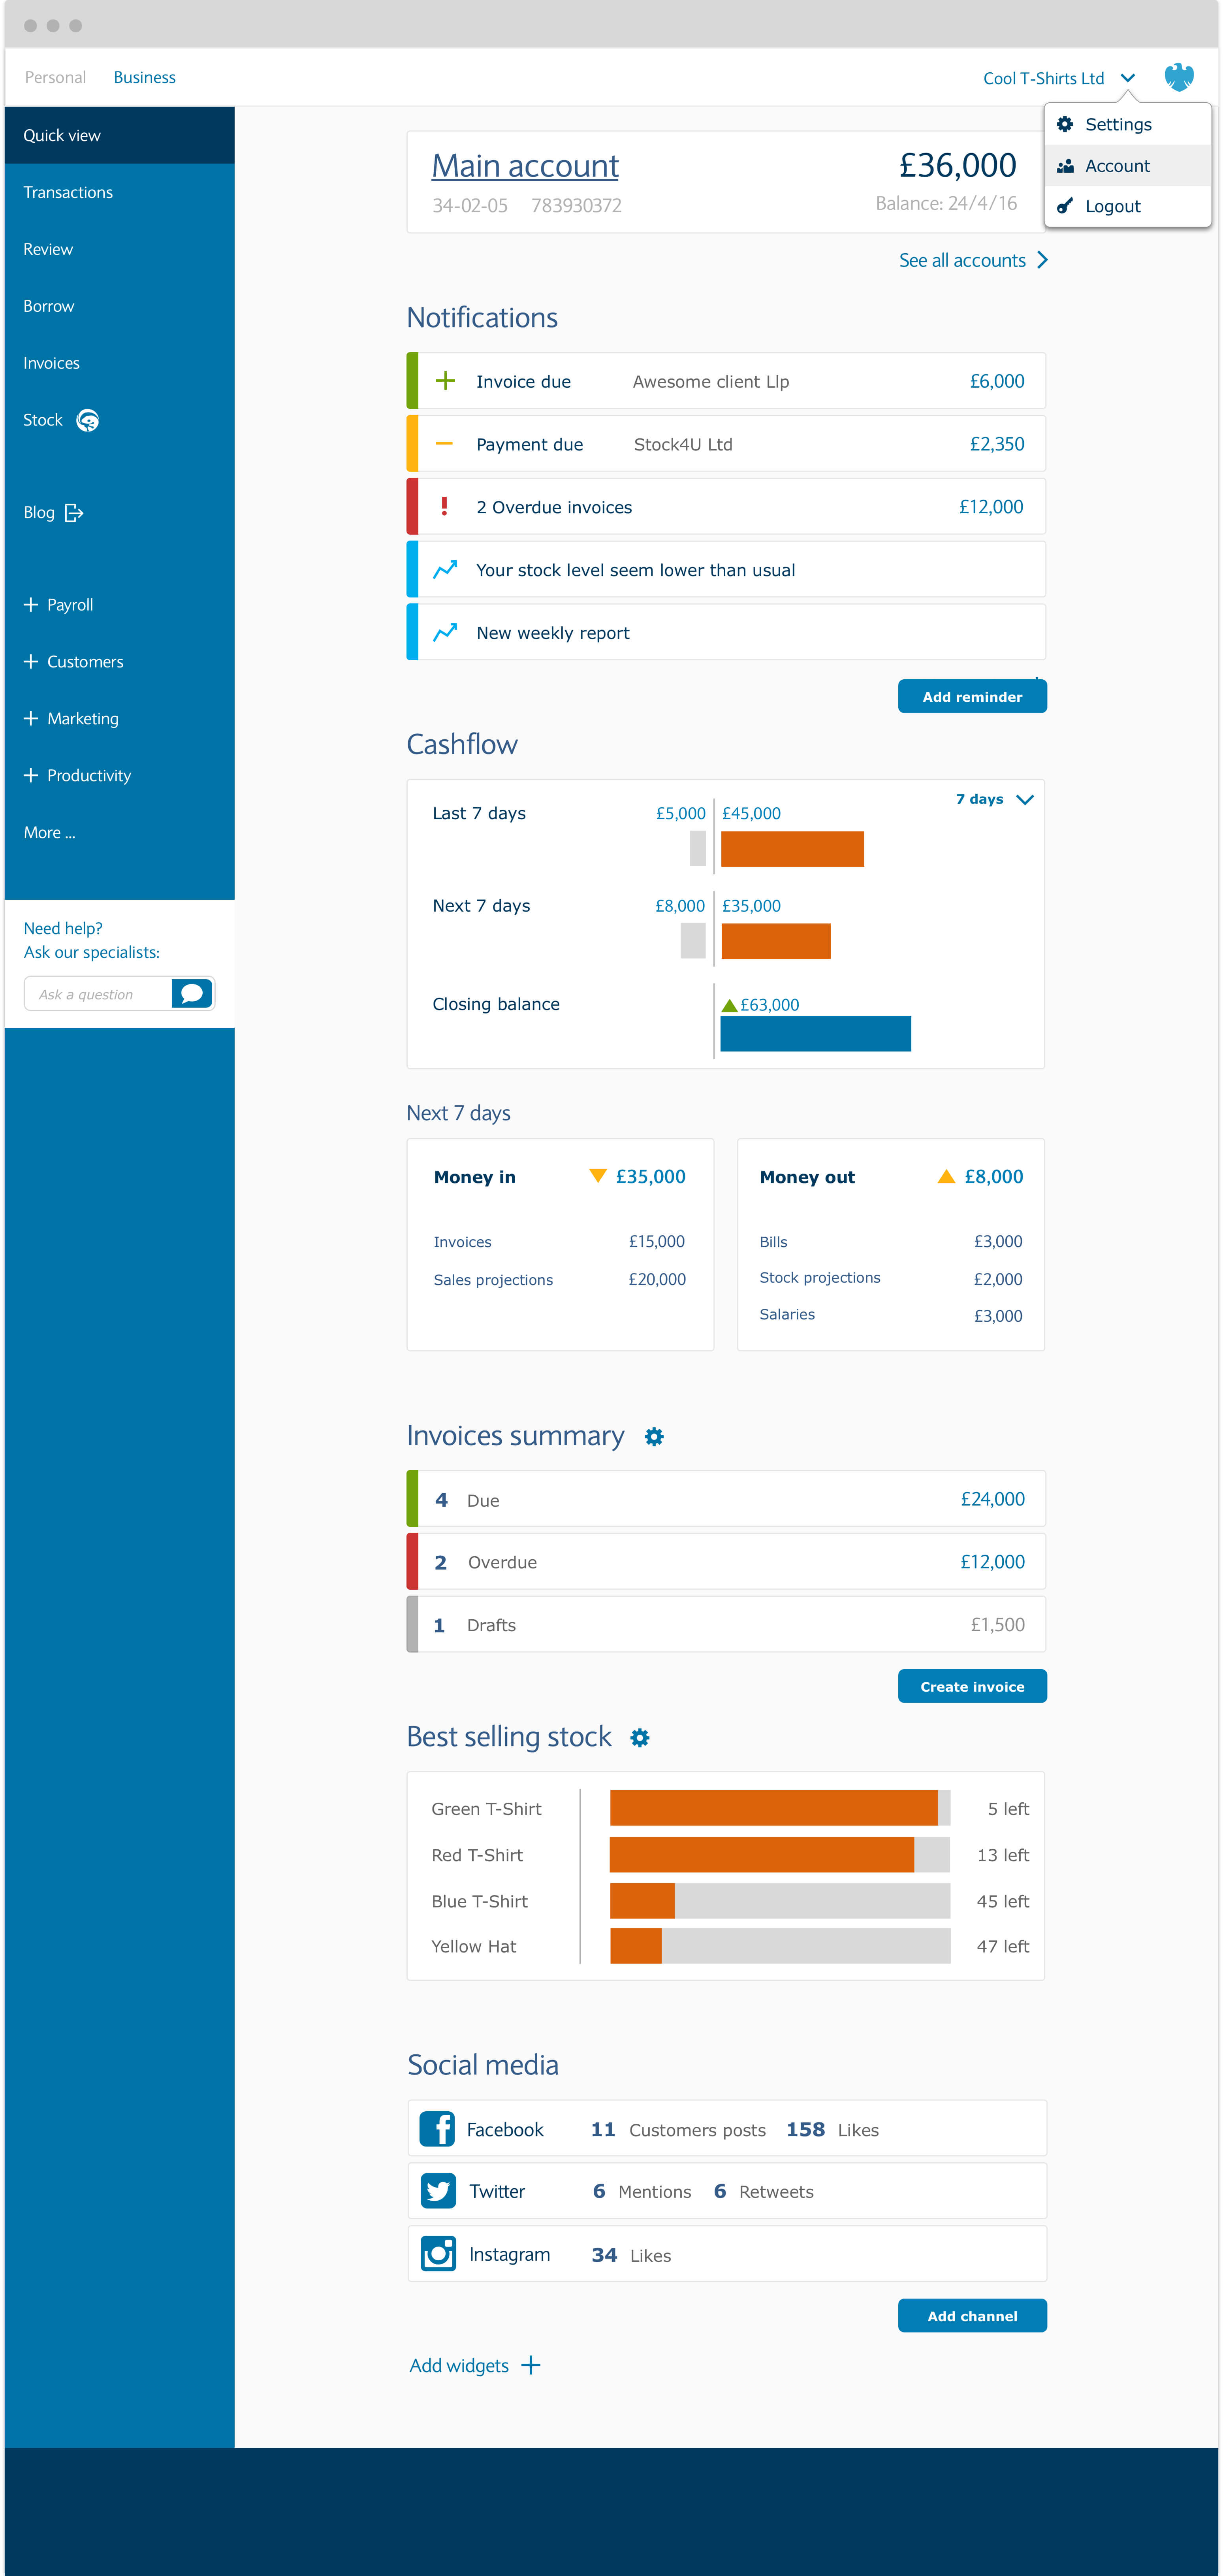Viewport: 1223px width, 2576px height.
Task: Select Quick view in sidebar
Action: (x=120, y=135)
